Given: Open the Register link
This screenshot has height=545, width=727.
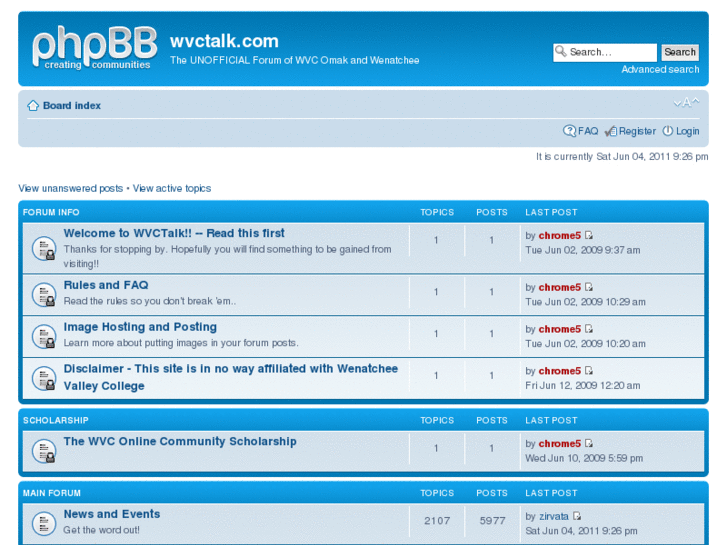Looking at the screenshot, I should click(637, 131).
